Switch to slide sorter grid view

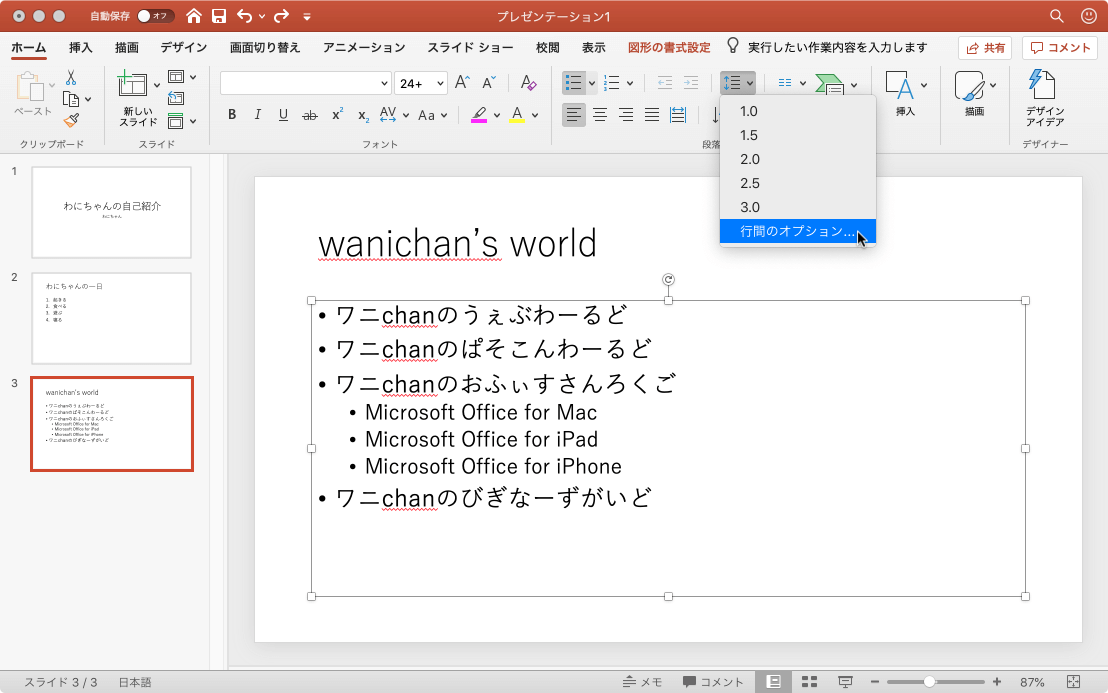coord(810,682)
